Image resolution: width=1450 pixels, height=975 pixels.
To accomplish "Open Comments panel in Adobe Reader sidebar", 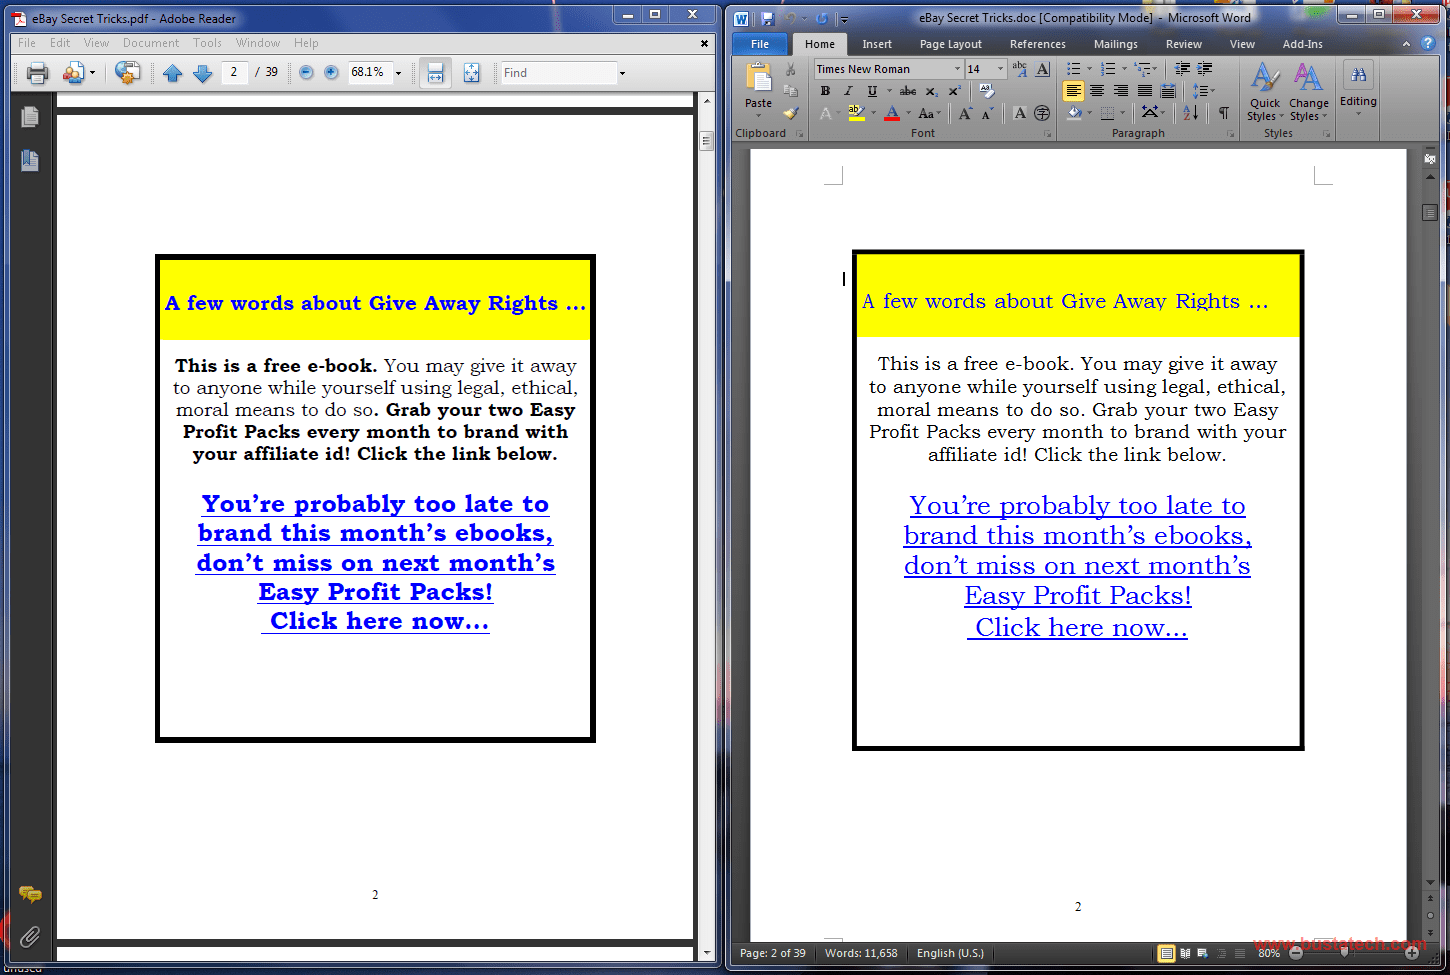I will coord(30,894).
